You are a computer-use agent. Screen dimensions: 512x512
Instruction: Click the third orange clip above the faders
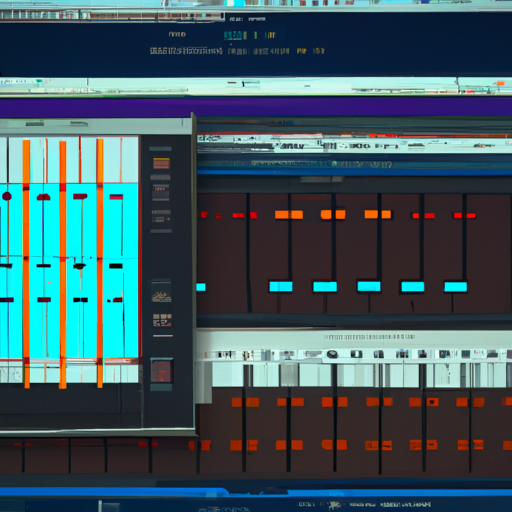[378, 214]
